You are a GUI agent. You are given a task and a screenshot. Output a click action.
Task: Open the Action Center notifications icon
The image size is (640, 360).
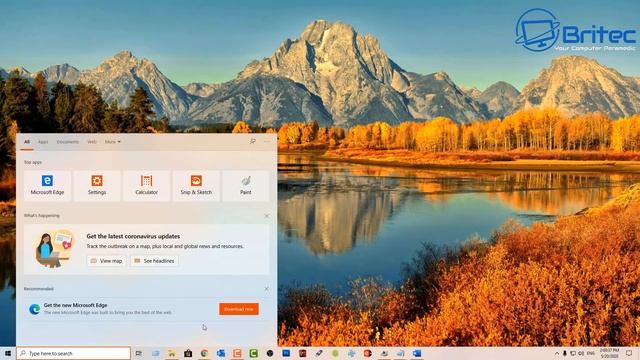click(x=629, y=353)
